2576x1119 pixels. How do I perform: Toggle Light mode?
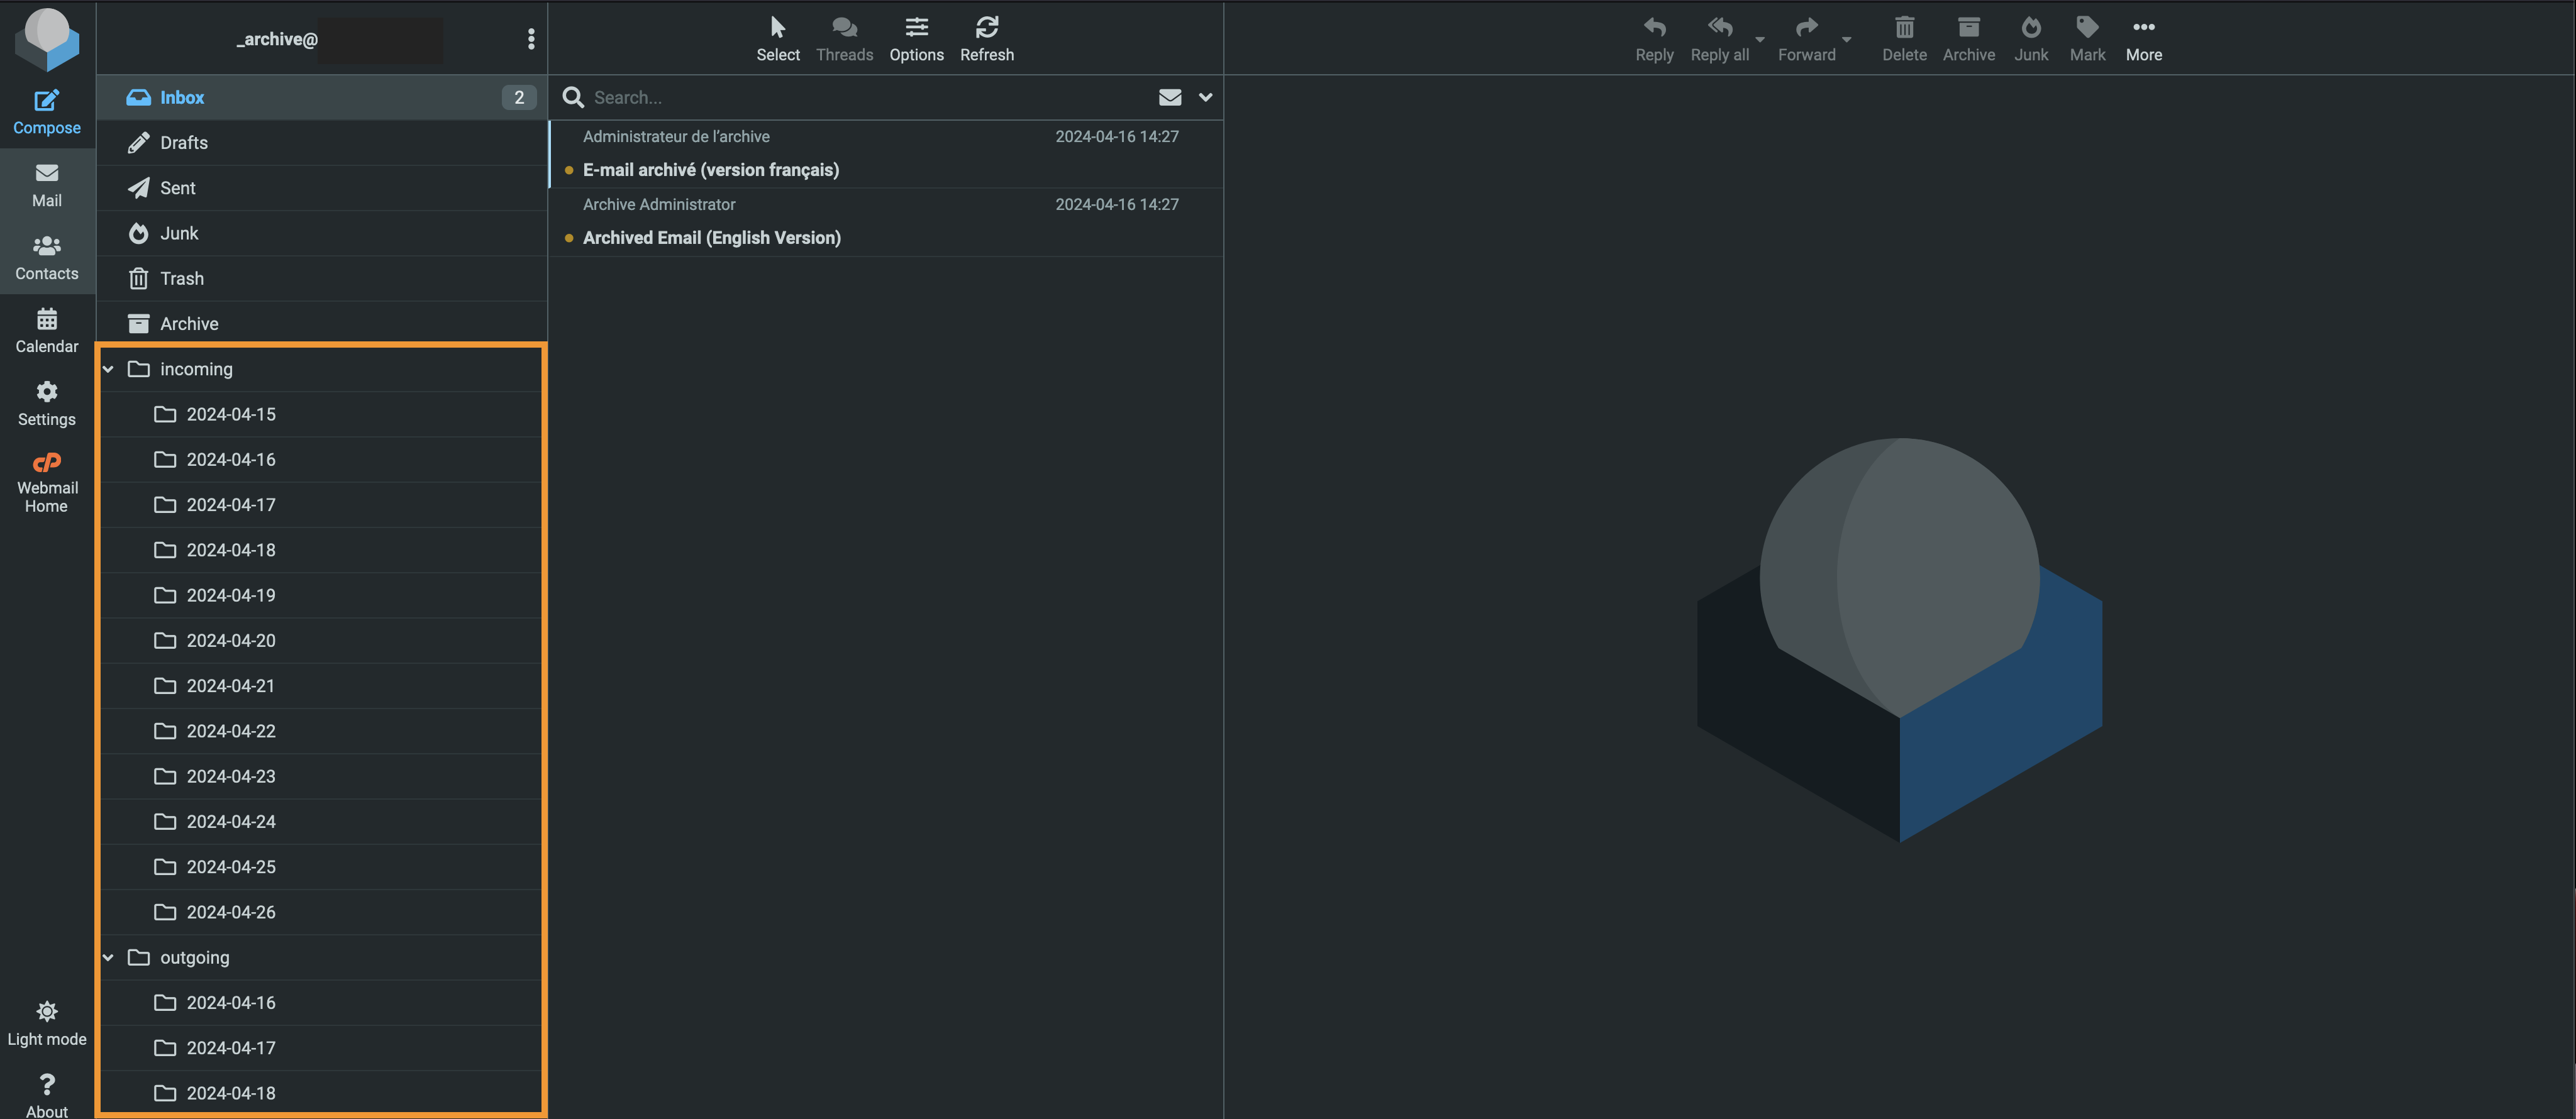tap(47, 1023)
